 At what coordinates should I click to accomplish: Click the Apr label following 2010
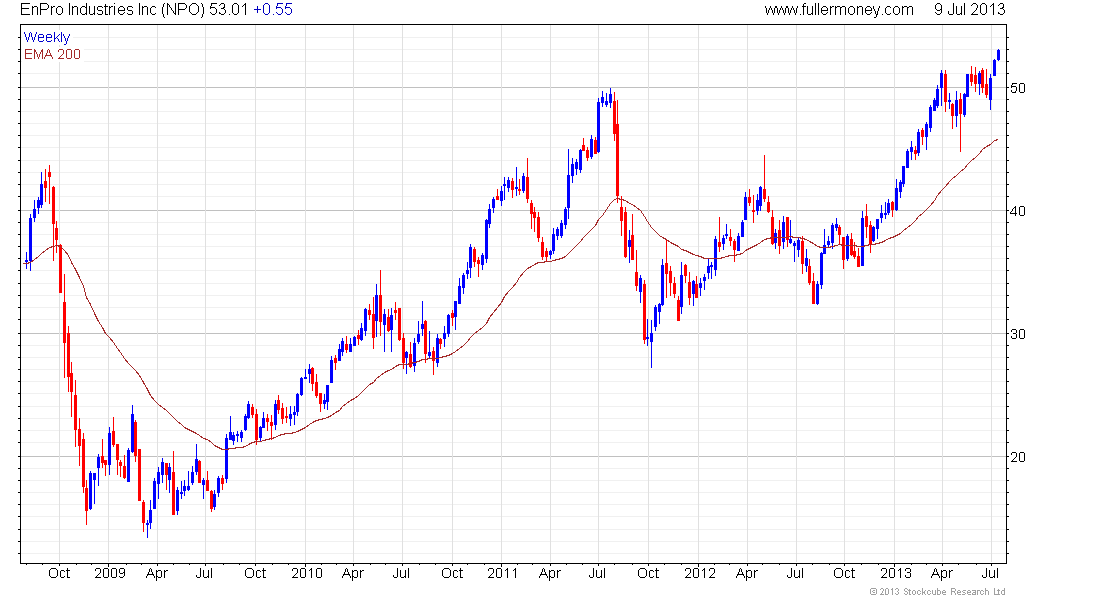click(x=353, y=573)
